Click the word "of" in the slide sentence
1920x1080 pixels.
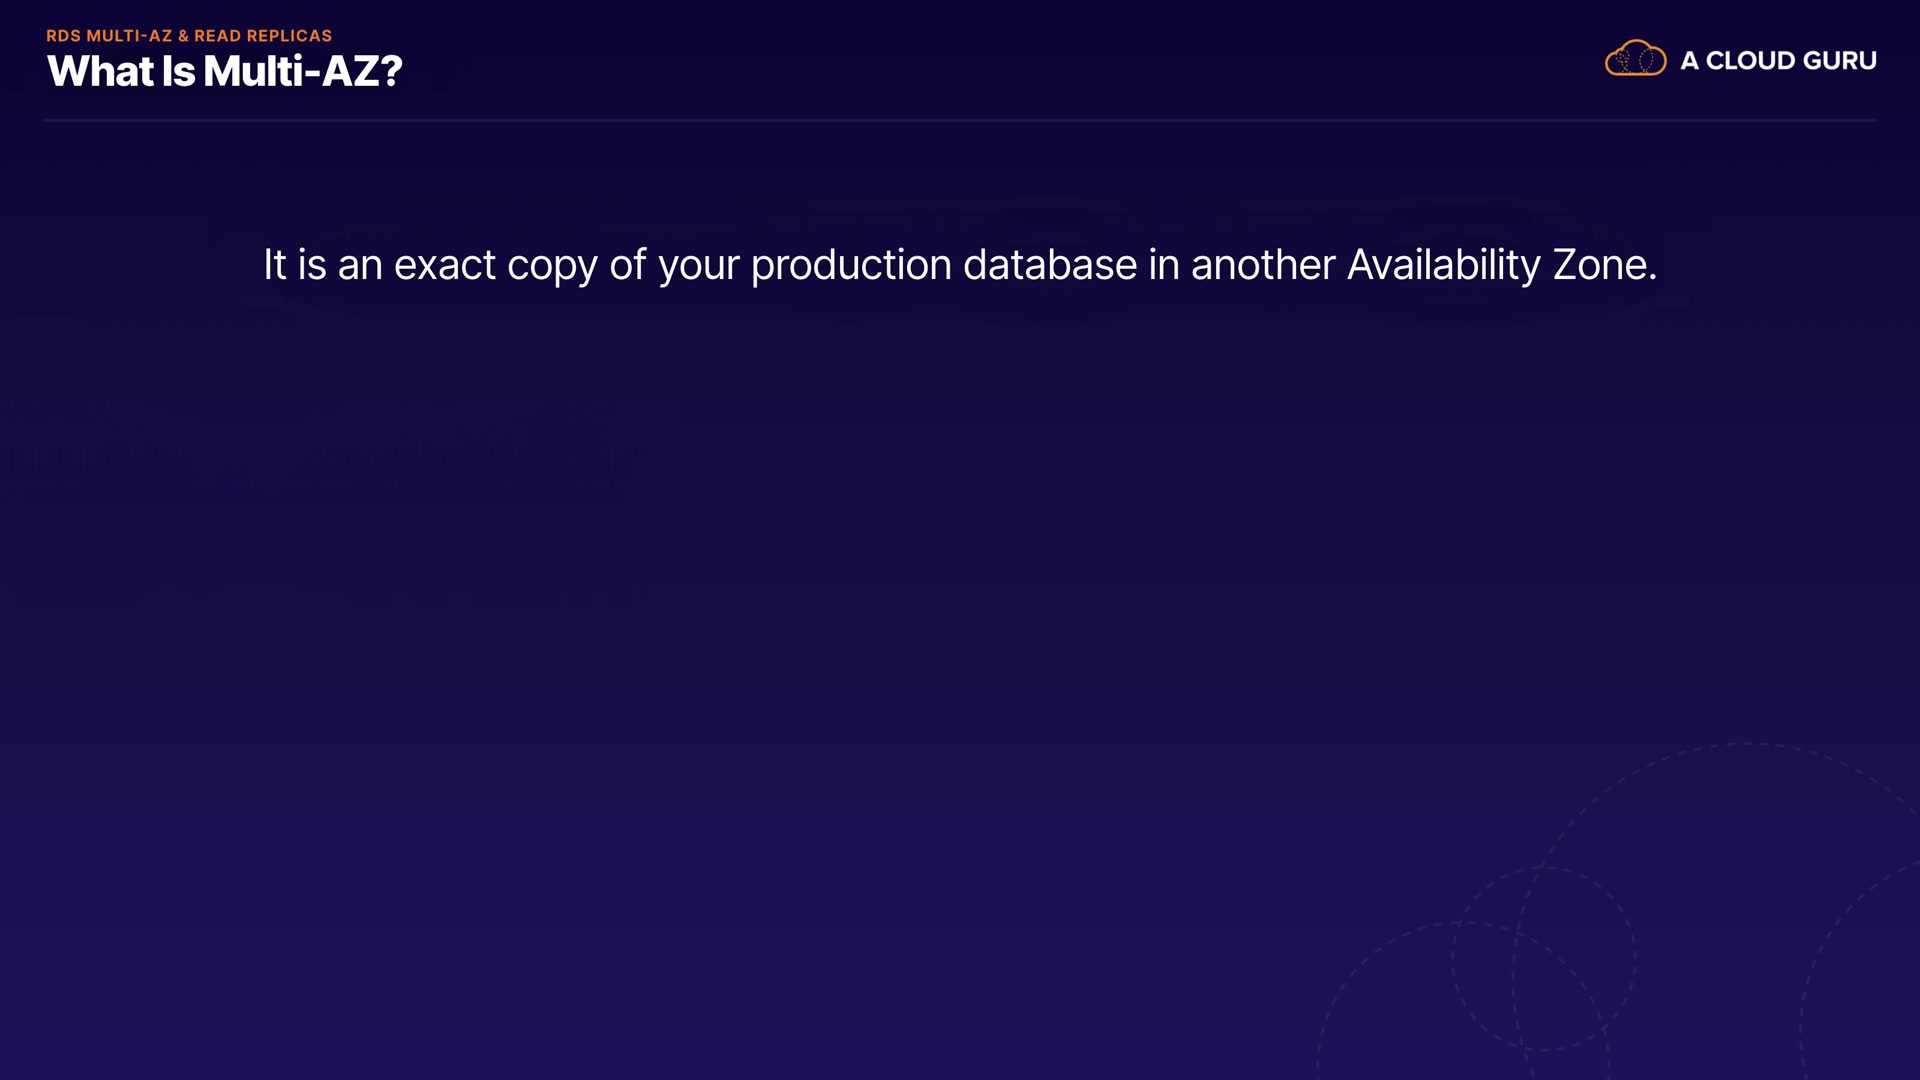(x=627, y=265)
